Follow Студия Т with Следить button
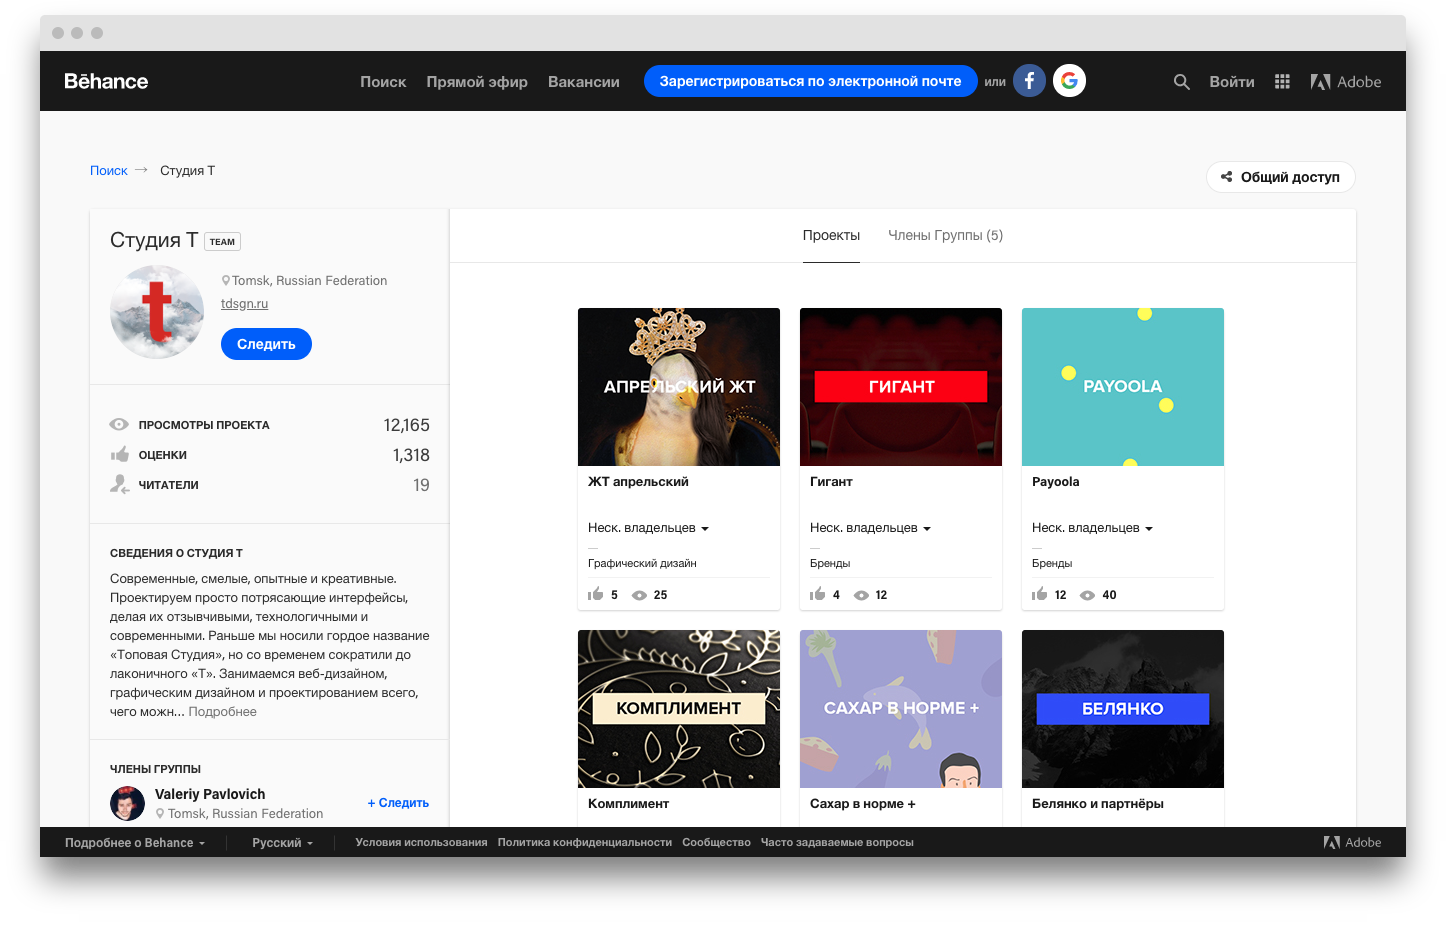The height and width of the screenshot is (927, 1446). click(x=266, y=344)
